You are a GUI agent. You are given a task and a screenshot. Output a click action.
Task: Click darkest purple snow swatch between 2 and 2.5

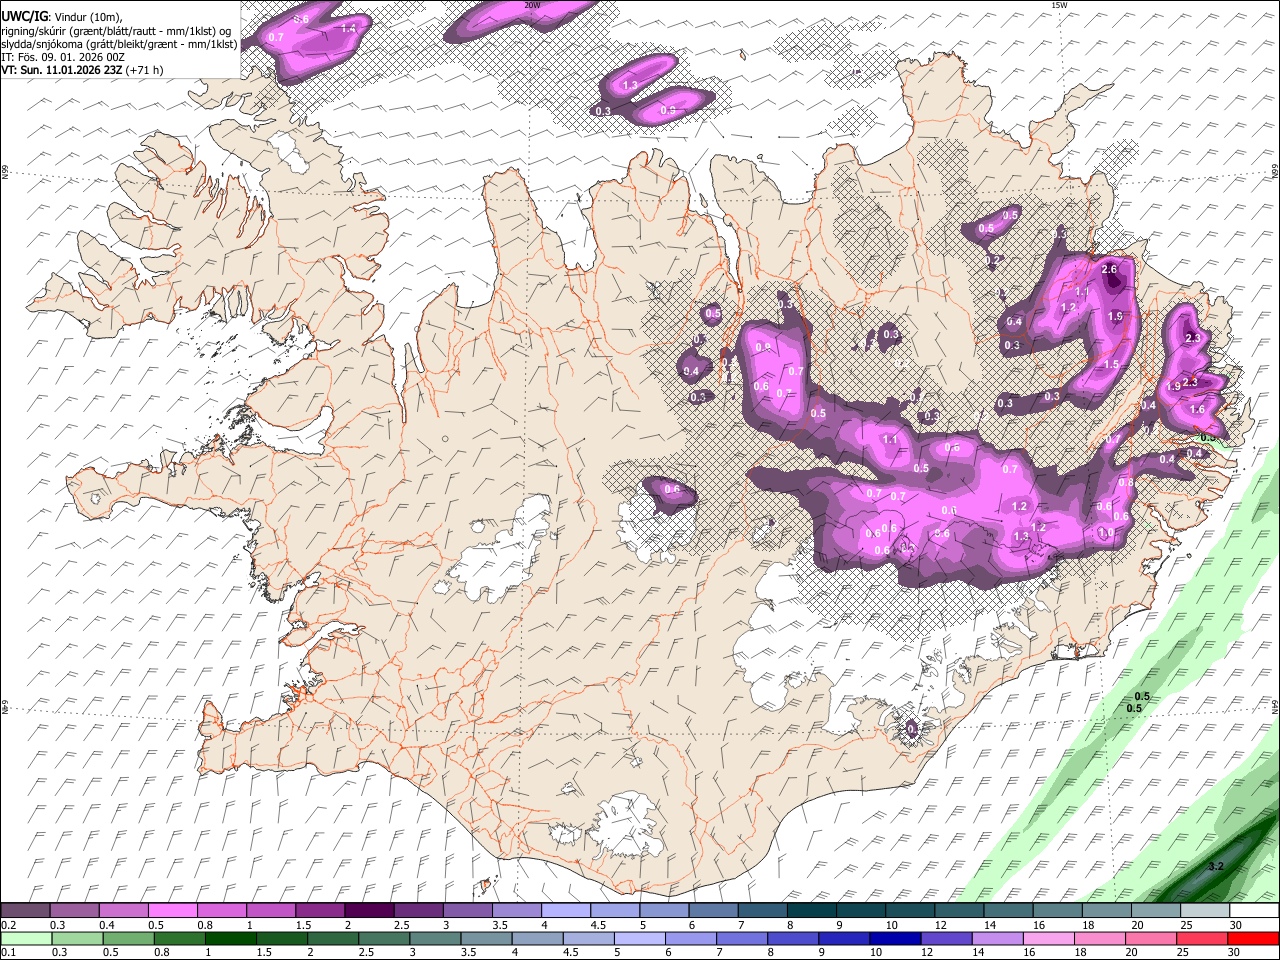click(369, 911)
